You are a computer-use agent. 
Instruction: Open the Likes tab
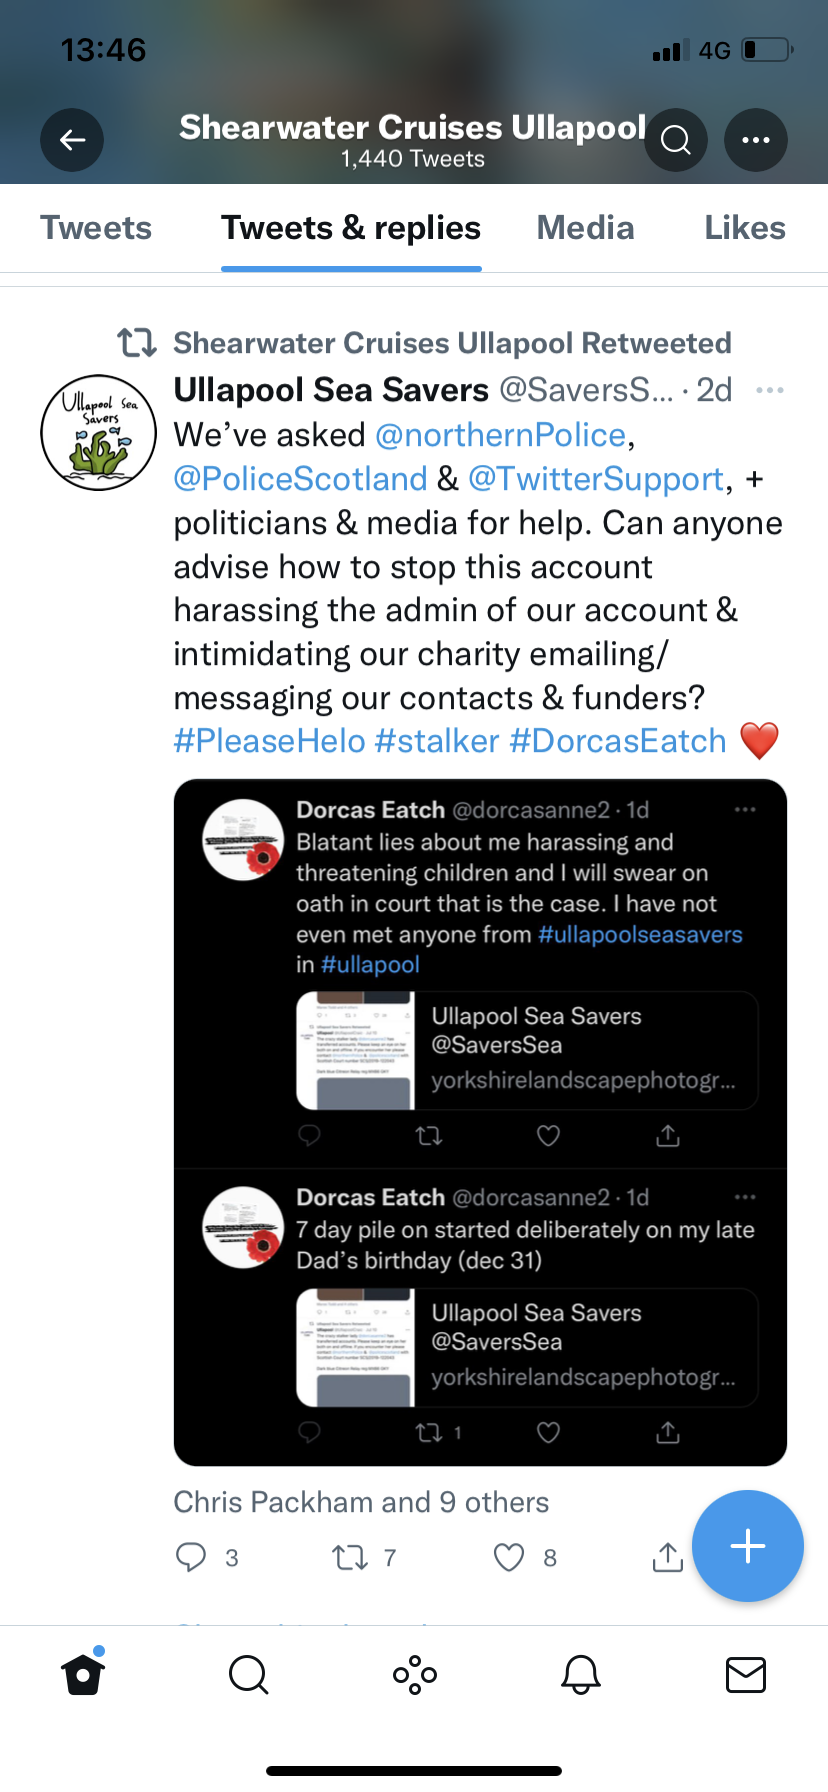[744, 228]
